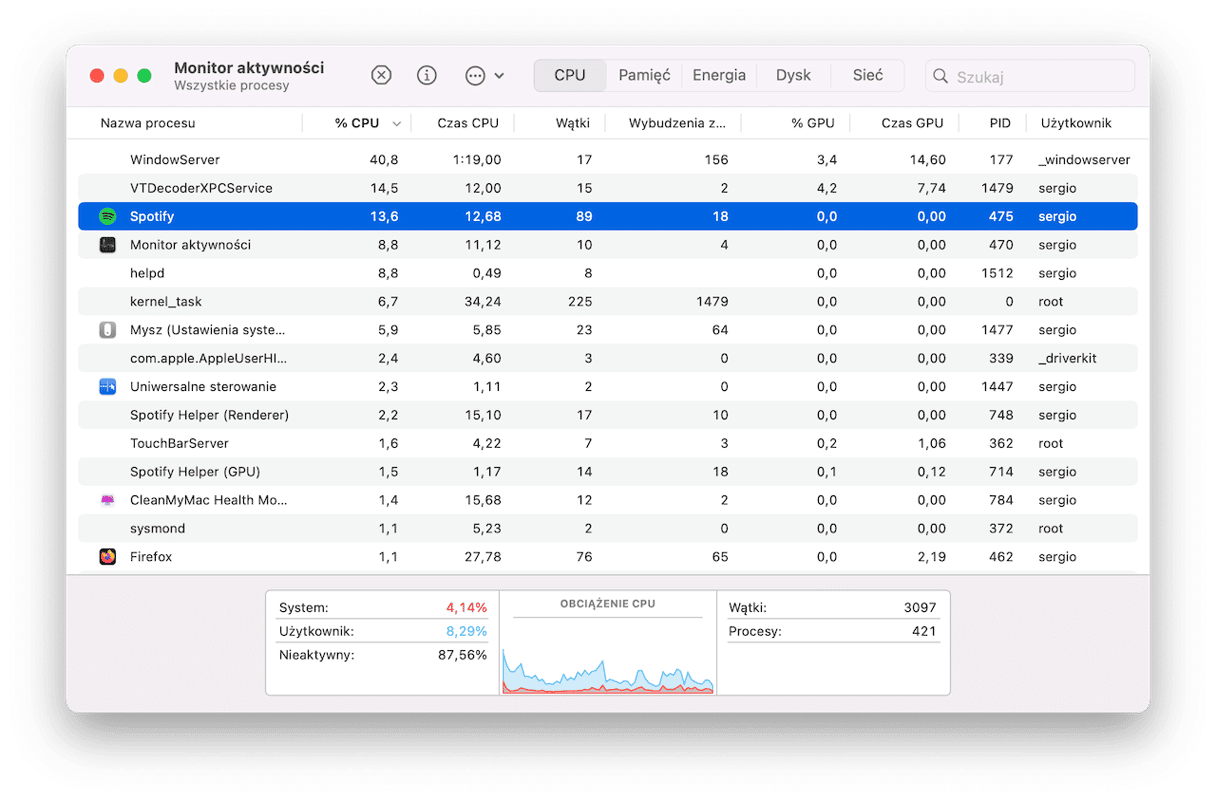Click the _driverkit user cell
The width and height of the screenshot is (1216, 800).
[1067, 358]
